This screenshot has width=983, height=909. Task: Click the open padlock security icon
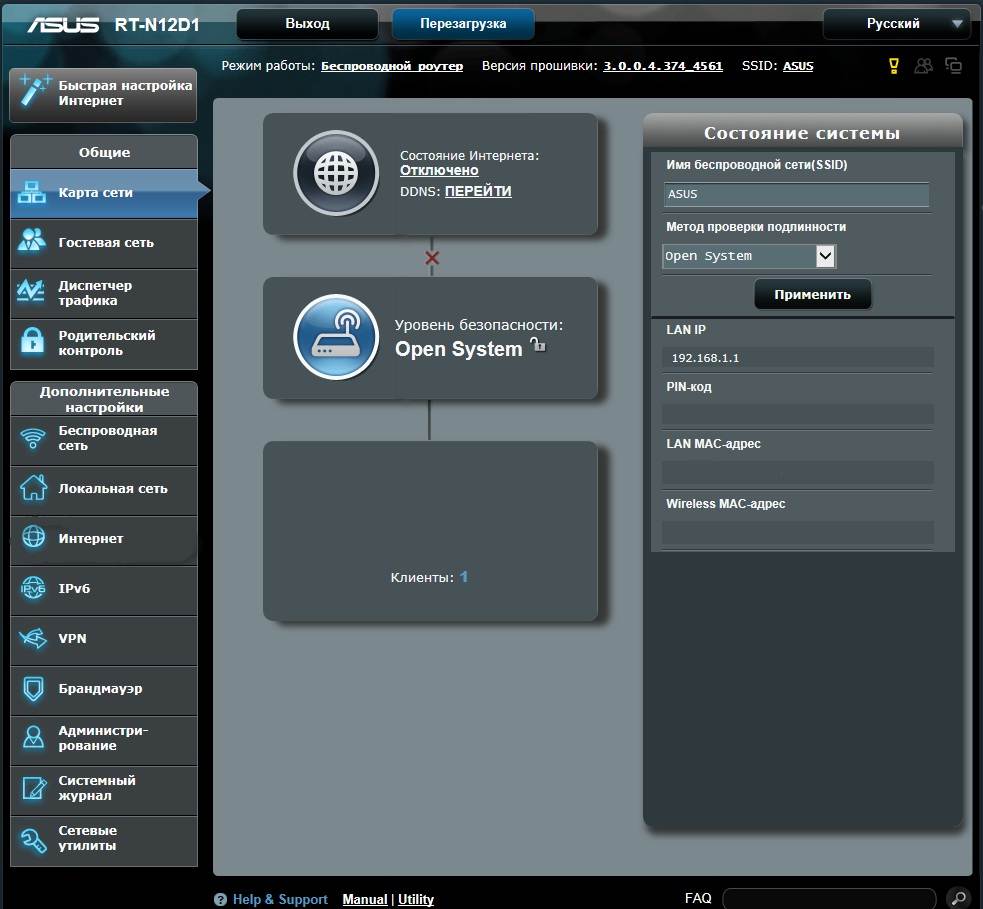[538, 346]
